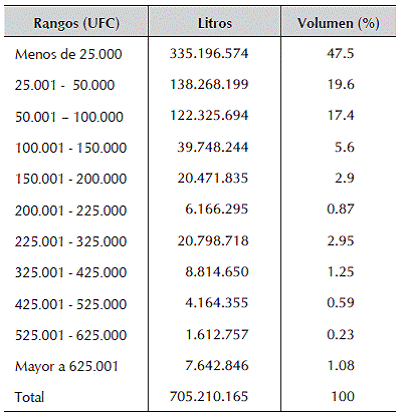407x419 pixels.
Task: Select the Total litros 705.210.165 cell
Action: (209, 396)
